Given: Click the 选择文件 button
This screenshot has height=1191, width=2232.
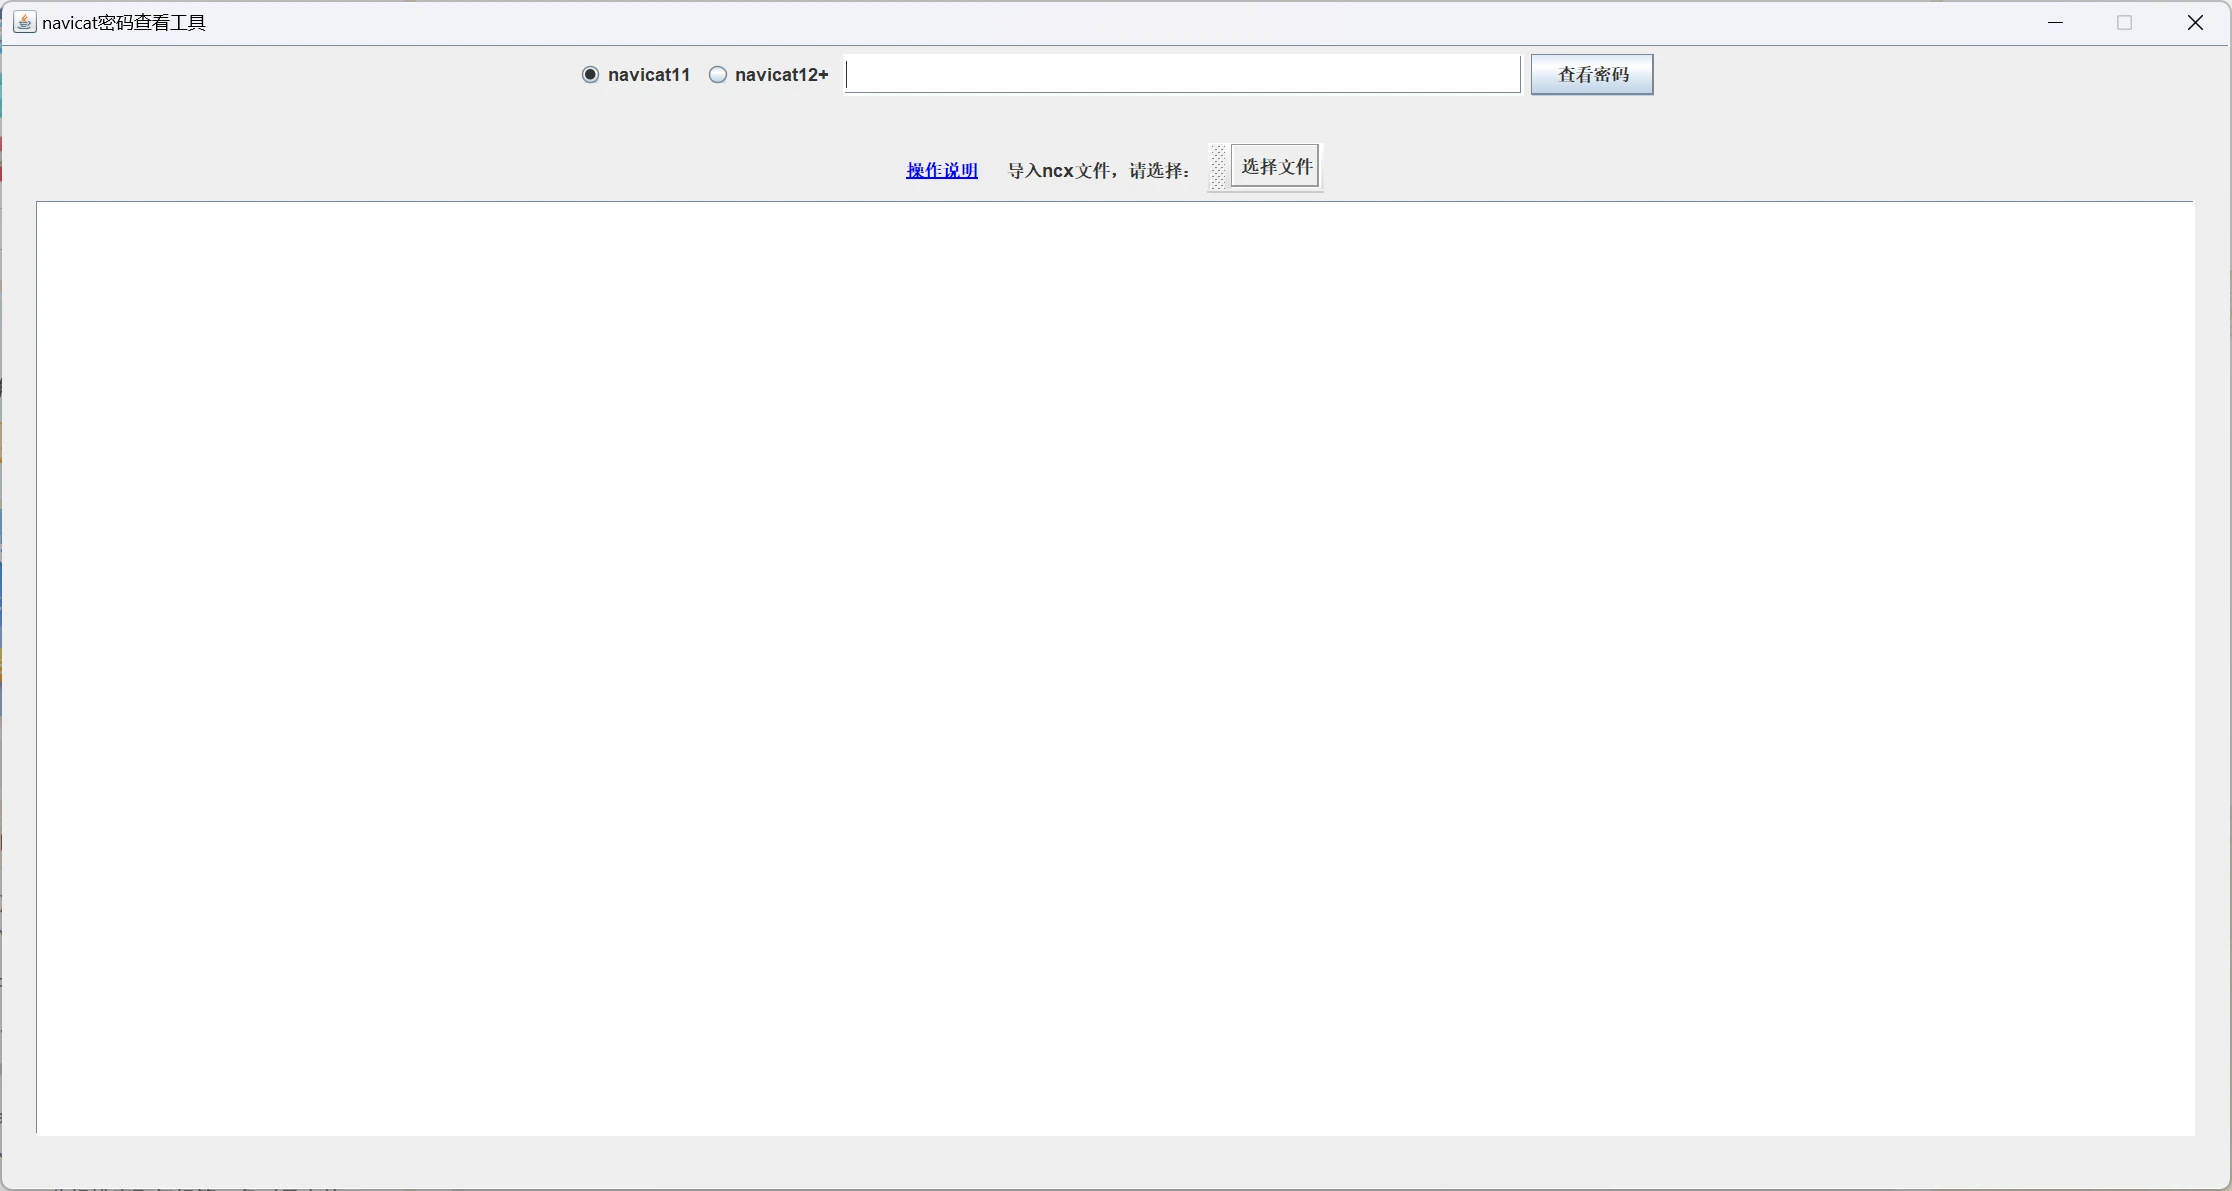Looking at the screenshot, I should (x=1276, y=166).
